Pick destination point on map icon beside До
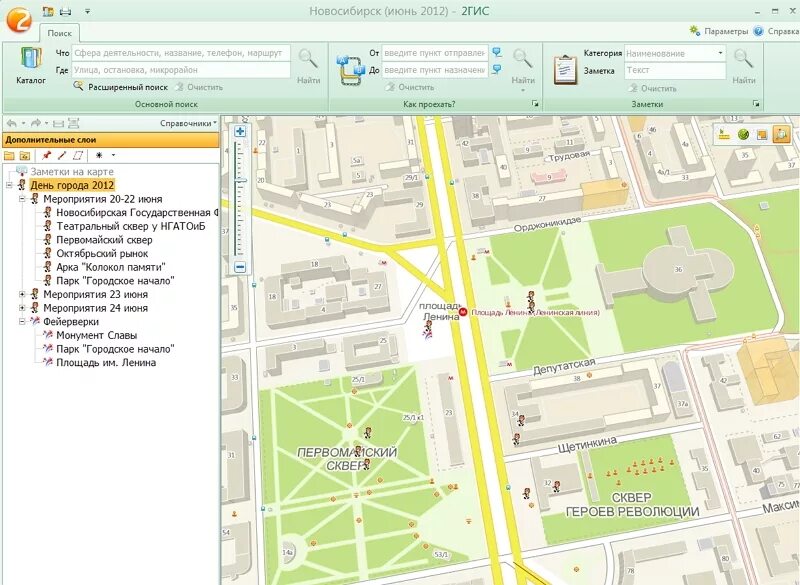This screenshot has height=585, width=800. coord(496,69)
